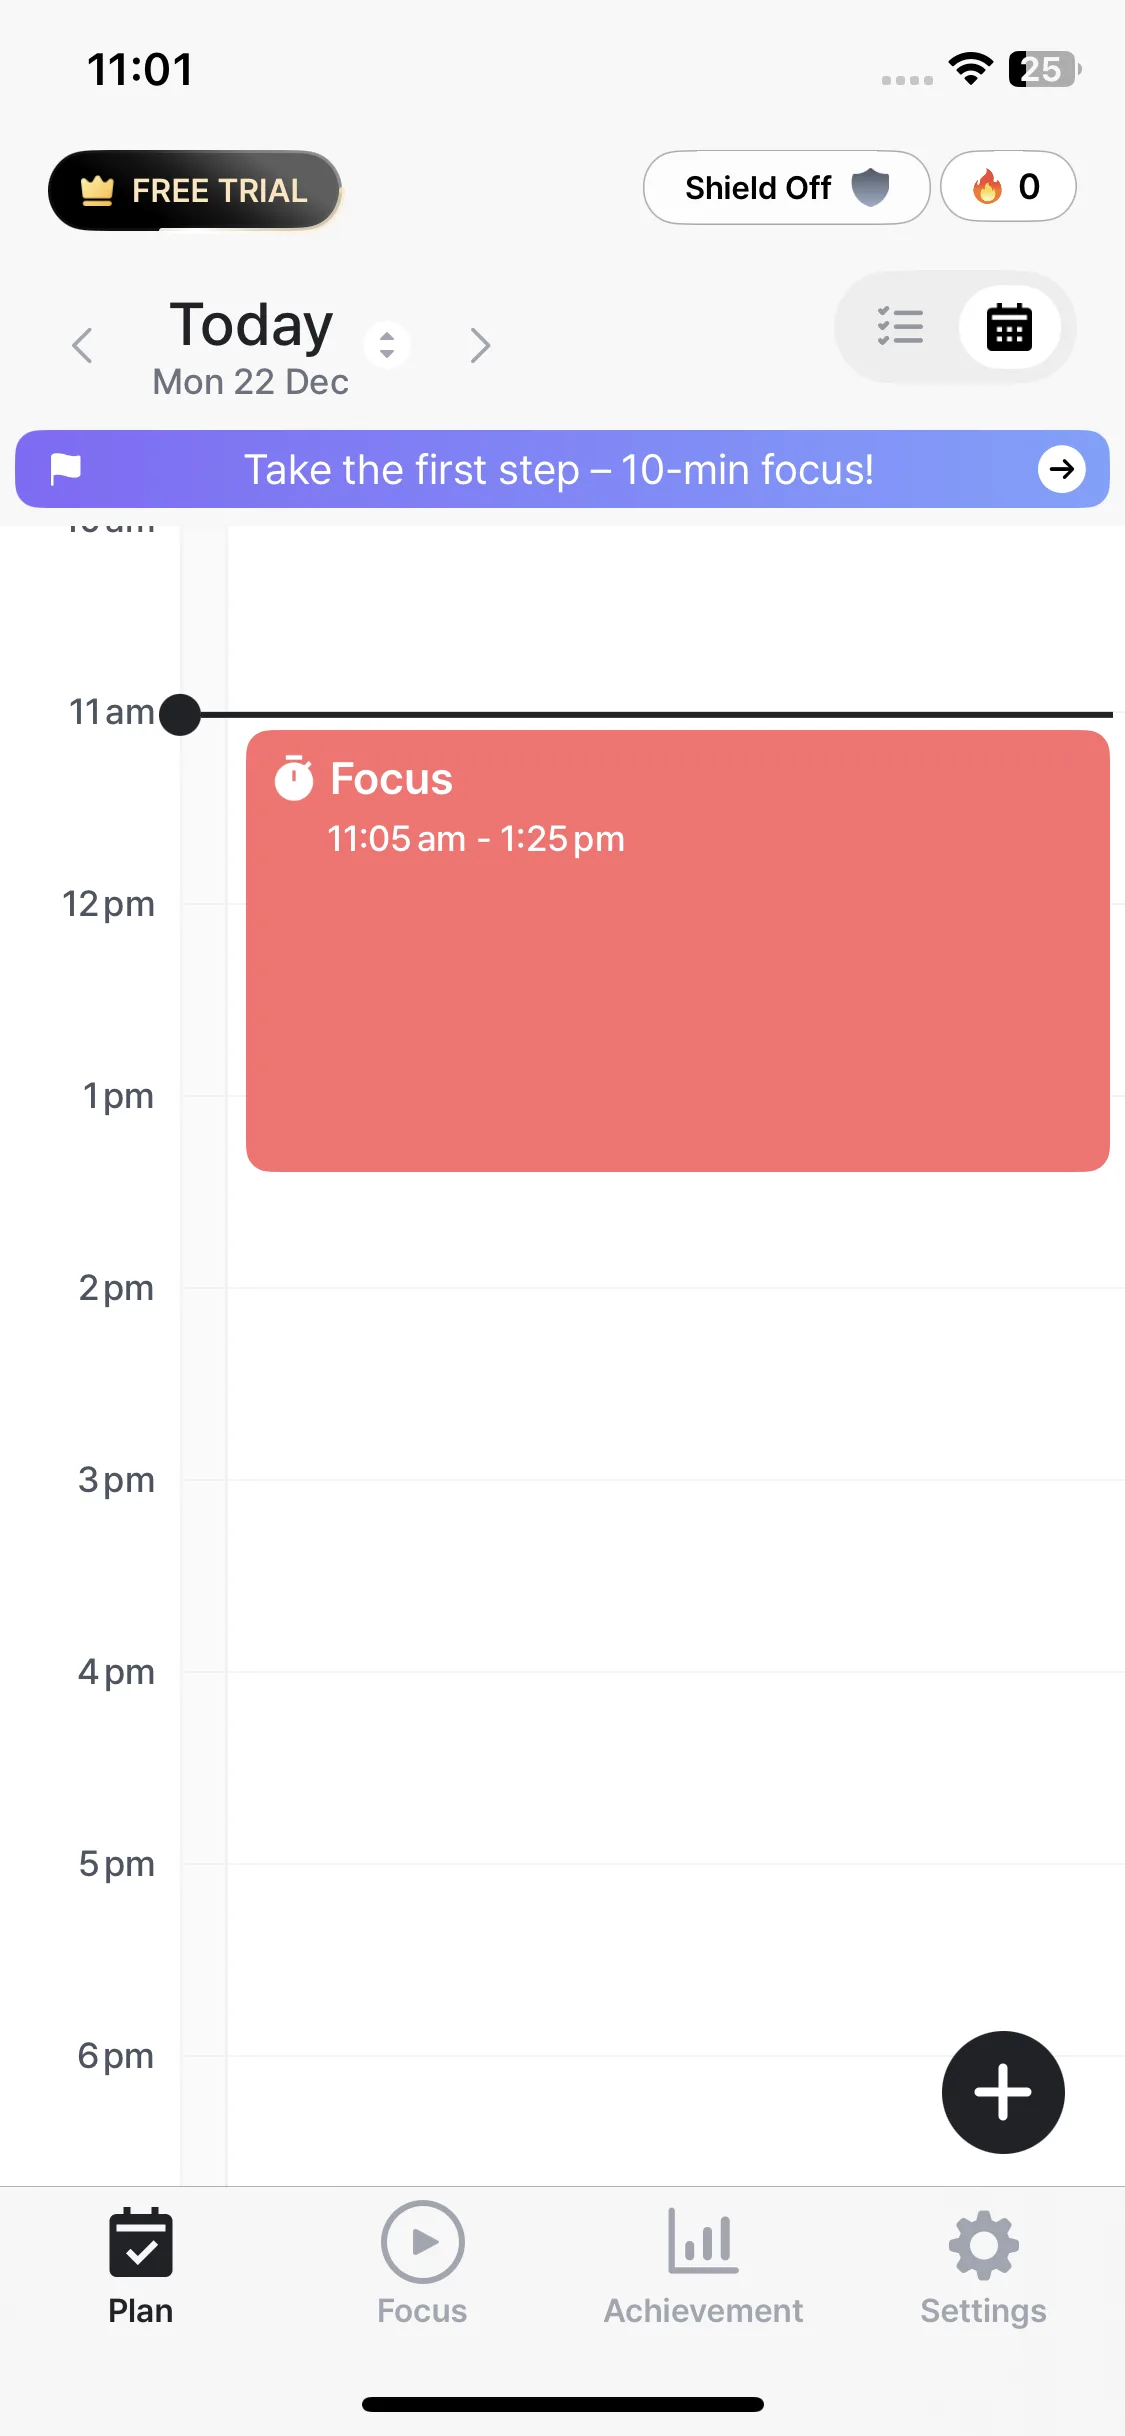The height and width of the screenshot is (2436, 1125).
Task: Tap the black plus add-task button
Action: pyautogui.click(x=1002, y=2091)
